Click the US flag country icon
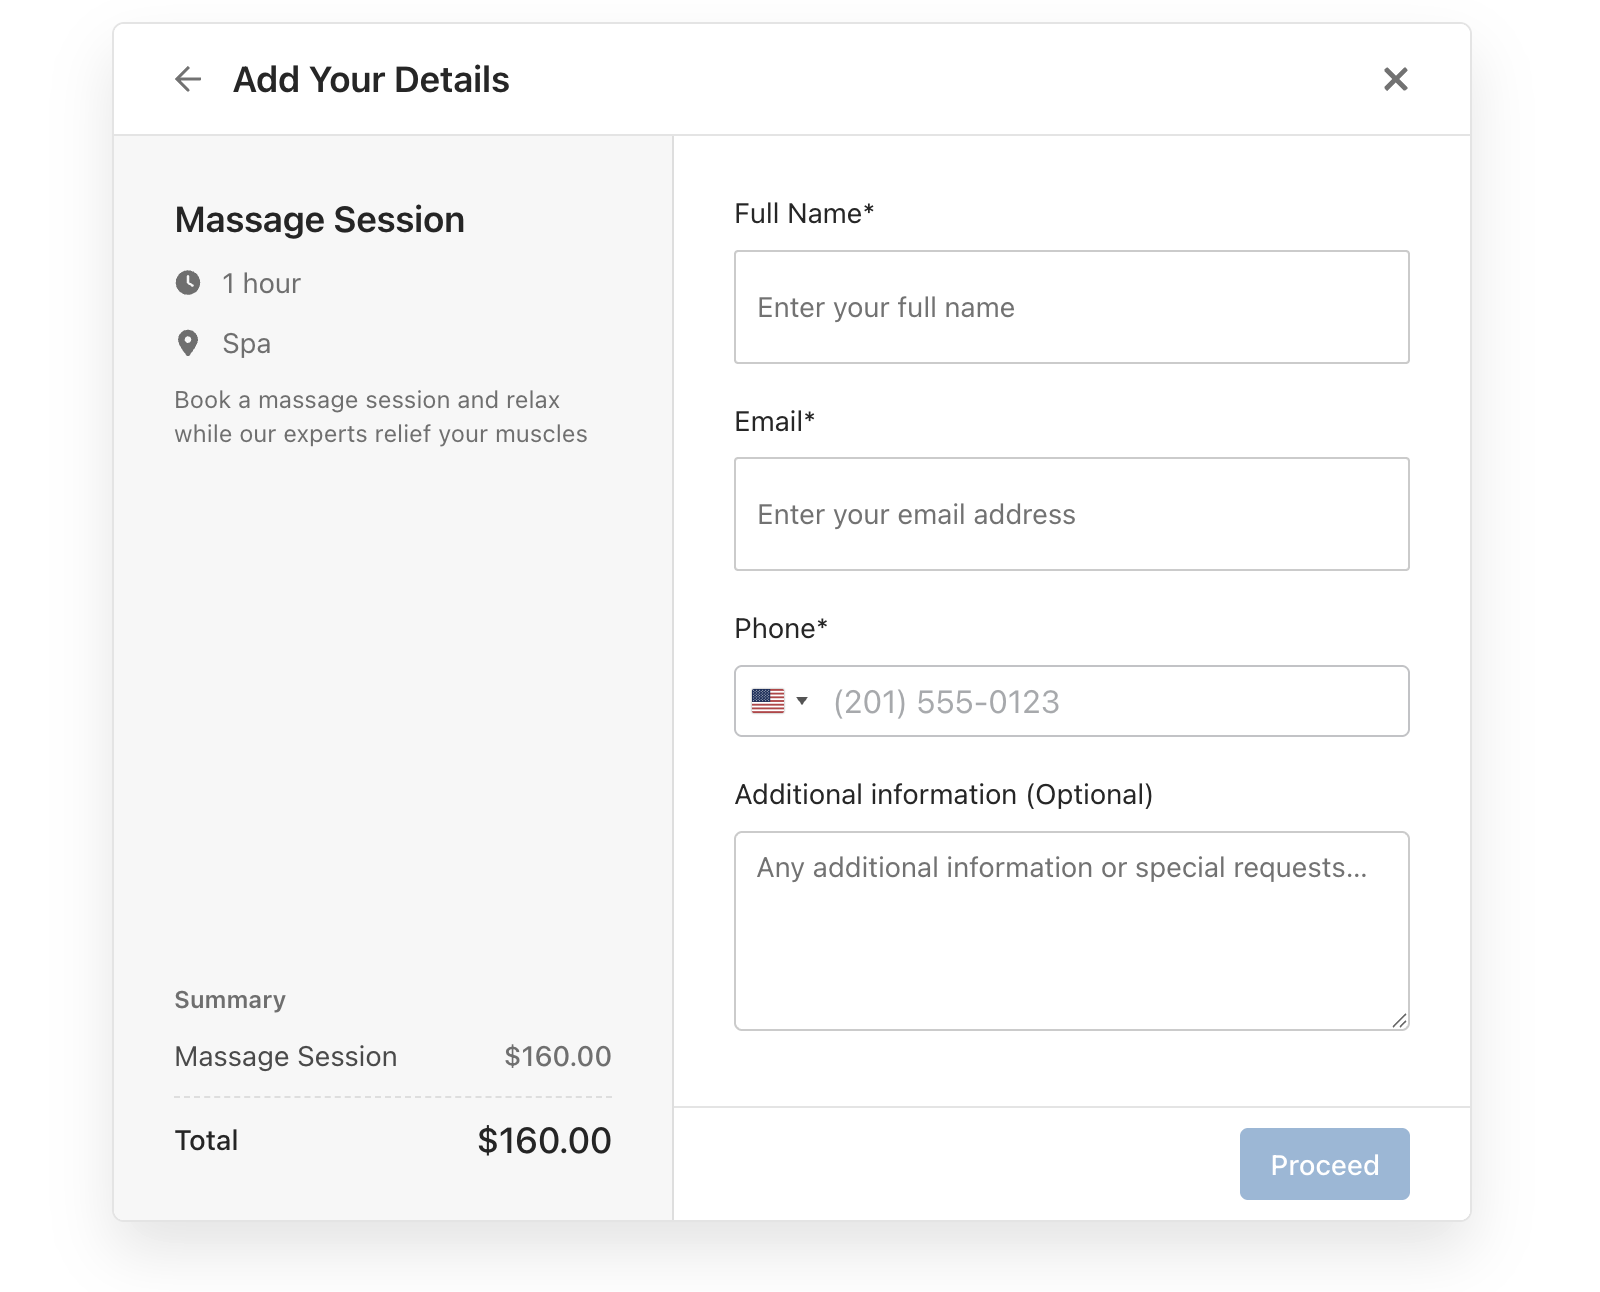 pyautogui.click(x=768, y=701)
